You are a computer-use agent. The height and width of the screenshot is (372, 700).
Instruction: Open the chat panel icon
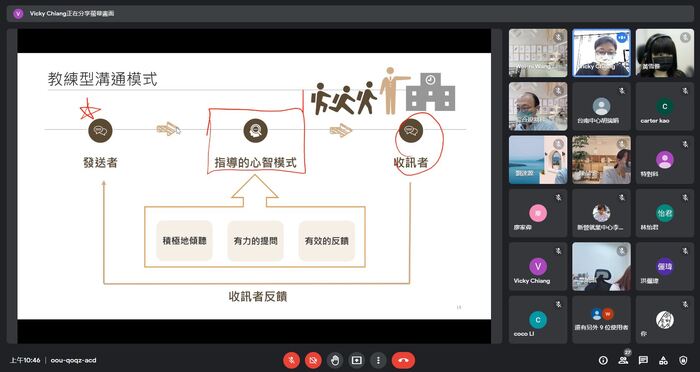point(643,360)
